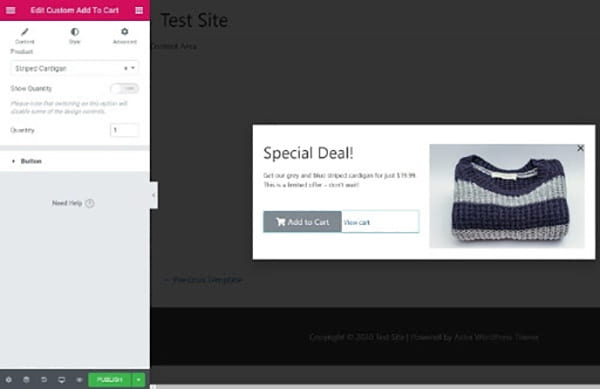This screenshot has width=600, height=389.
Task: Click the striped cardigan product image
Action: coord(507,196)
